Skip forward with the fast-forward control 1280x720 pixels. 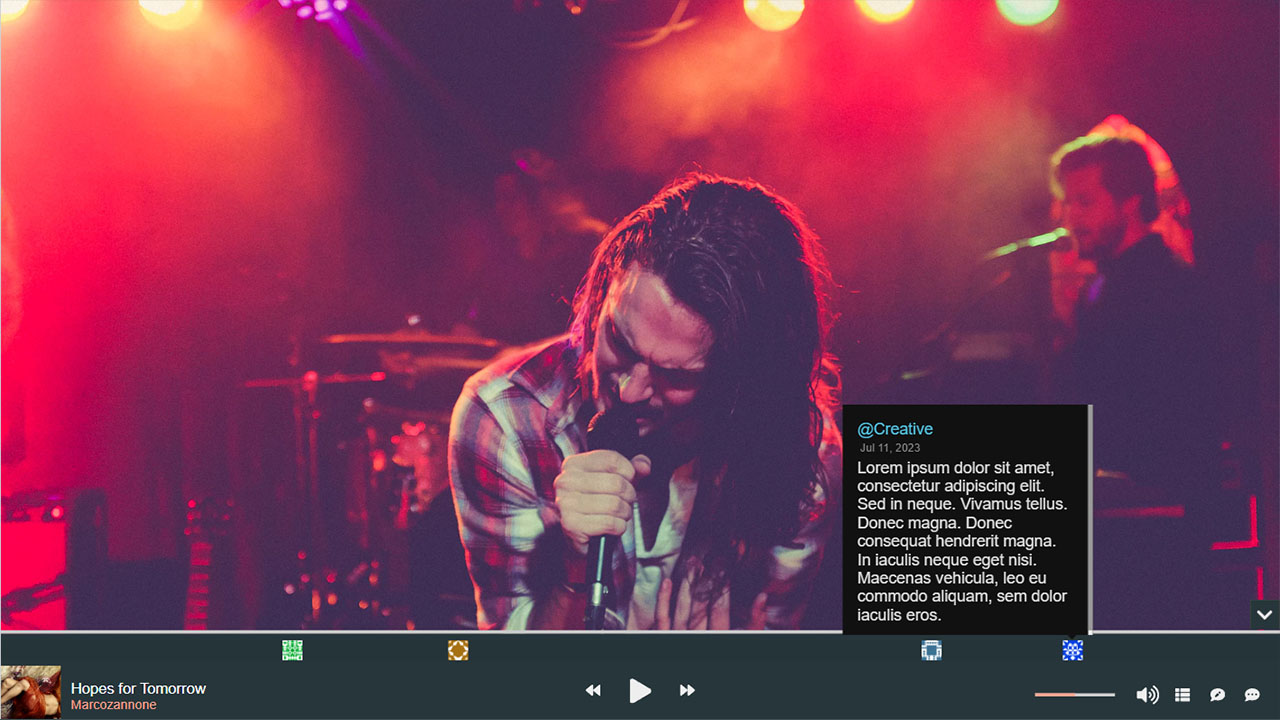coord(687,690)
